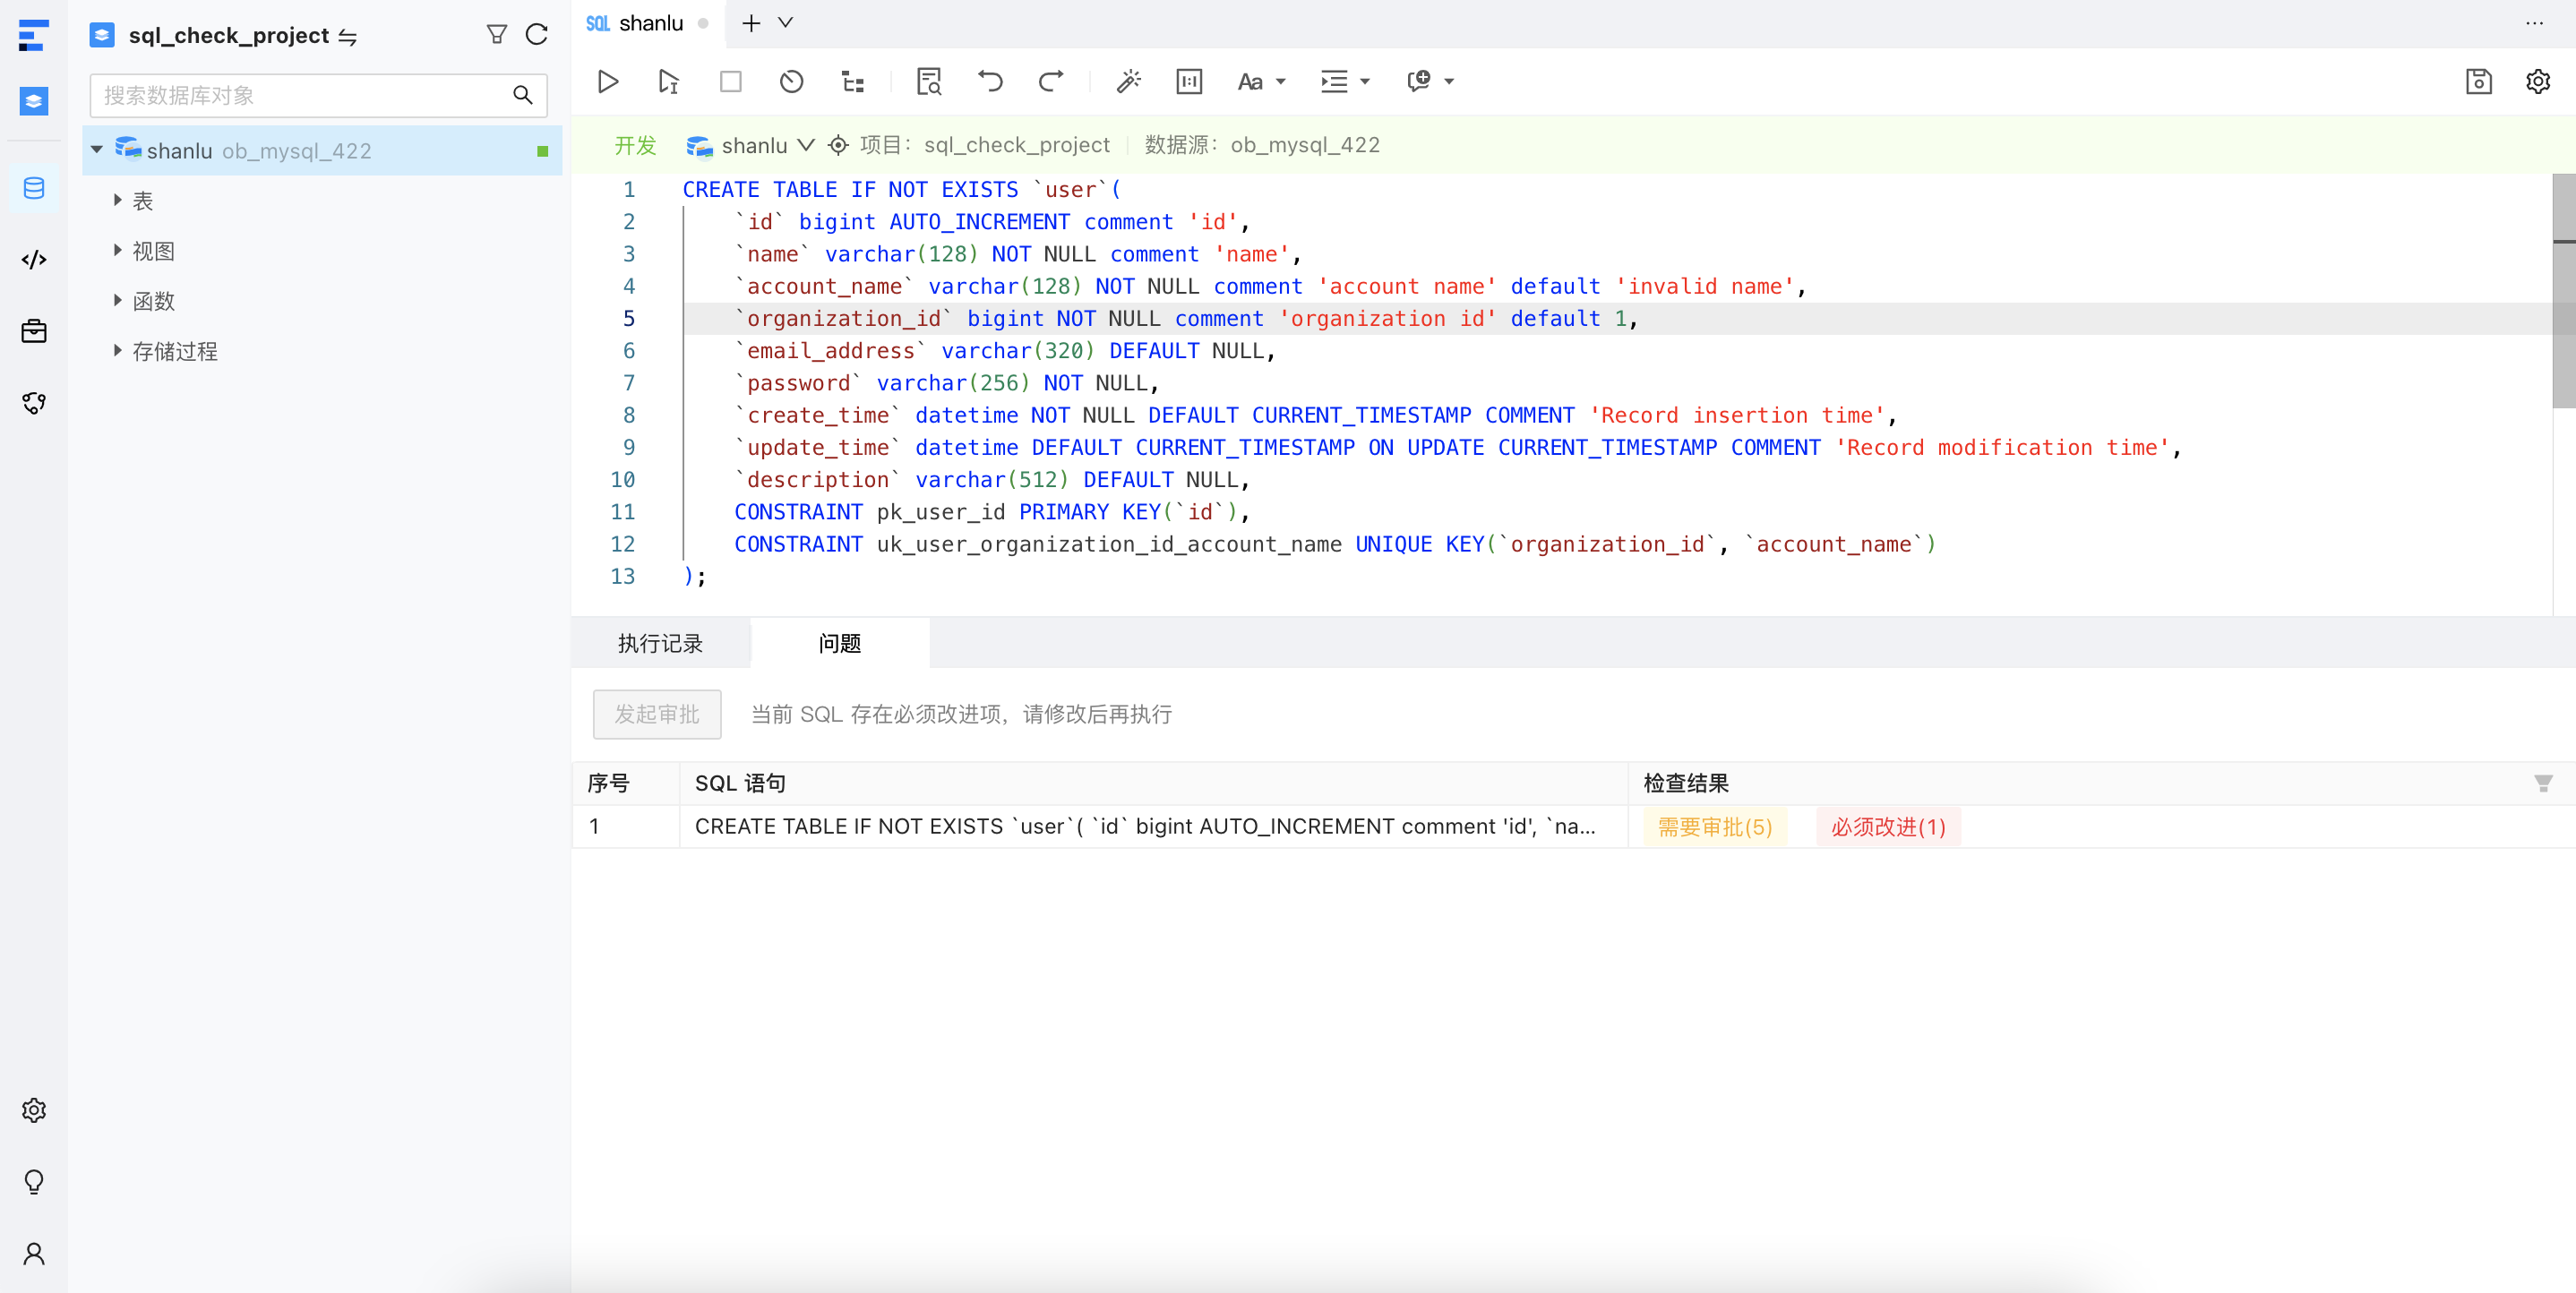Open the indent options dropdown
The width and height of the screenshot is (2576, 1293).
pyautogui.click(x=1345, y=81)
